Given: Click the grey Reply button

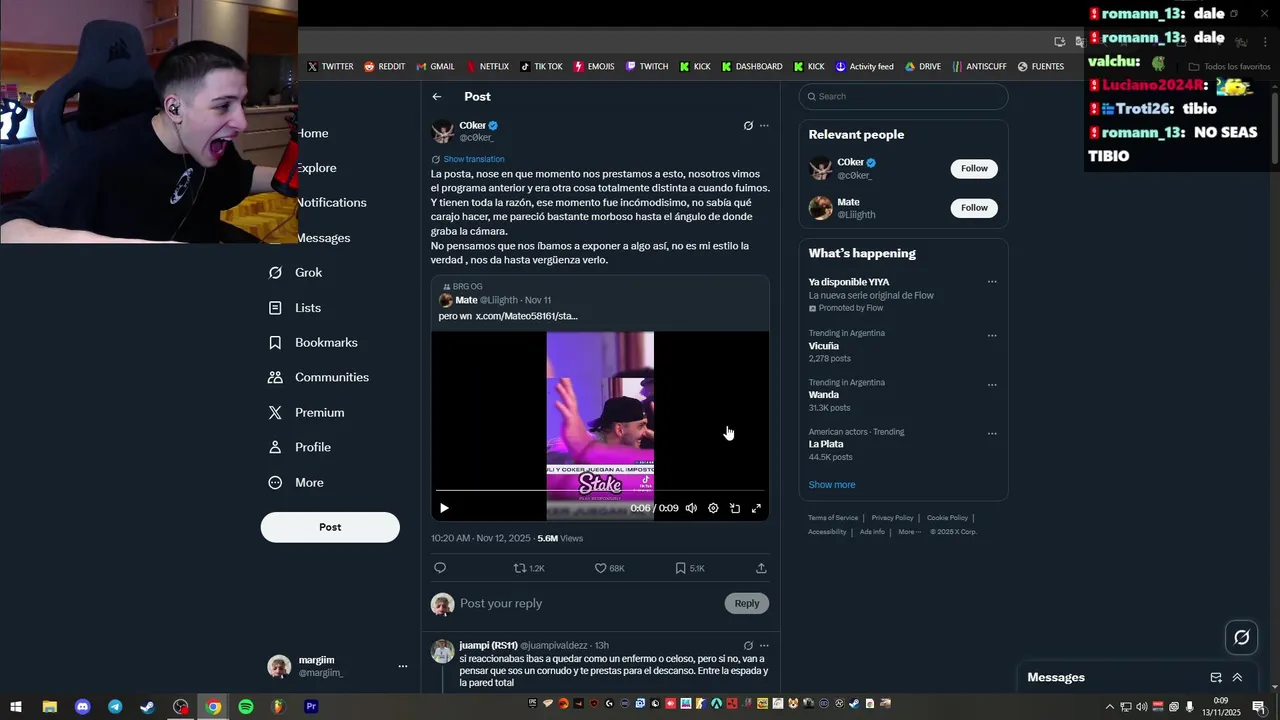Looking at the screenshot, I should (x=747, y=603).
